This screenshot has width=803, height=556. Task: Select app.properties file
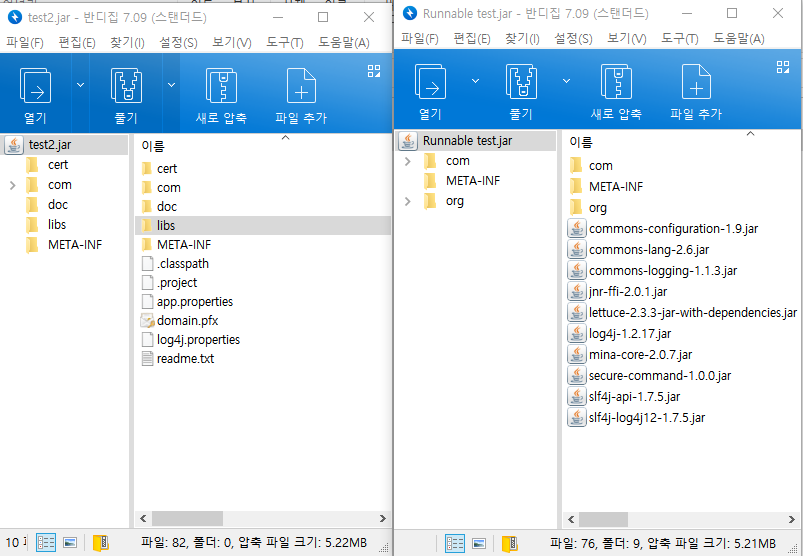click(187, 302)
